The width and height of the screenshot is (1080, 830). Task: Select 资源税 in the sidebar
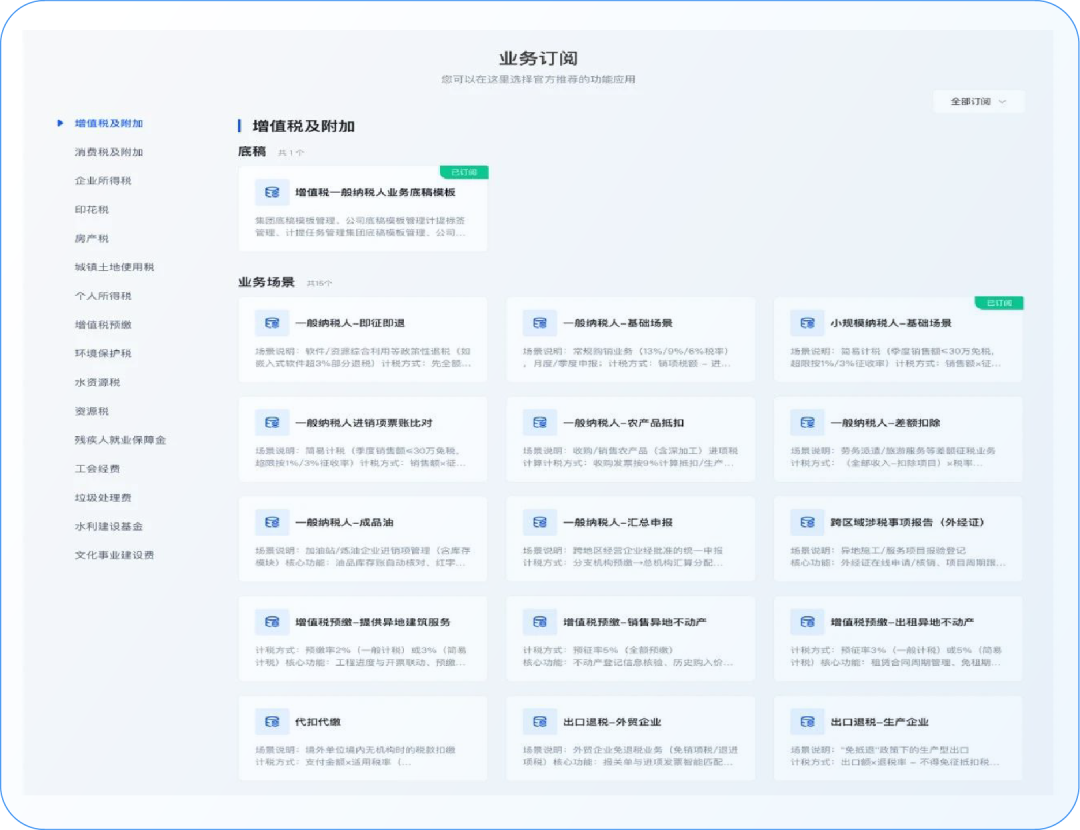92,412
